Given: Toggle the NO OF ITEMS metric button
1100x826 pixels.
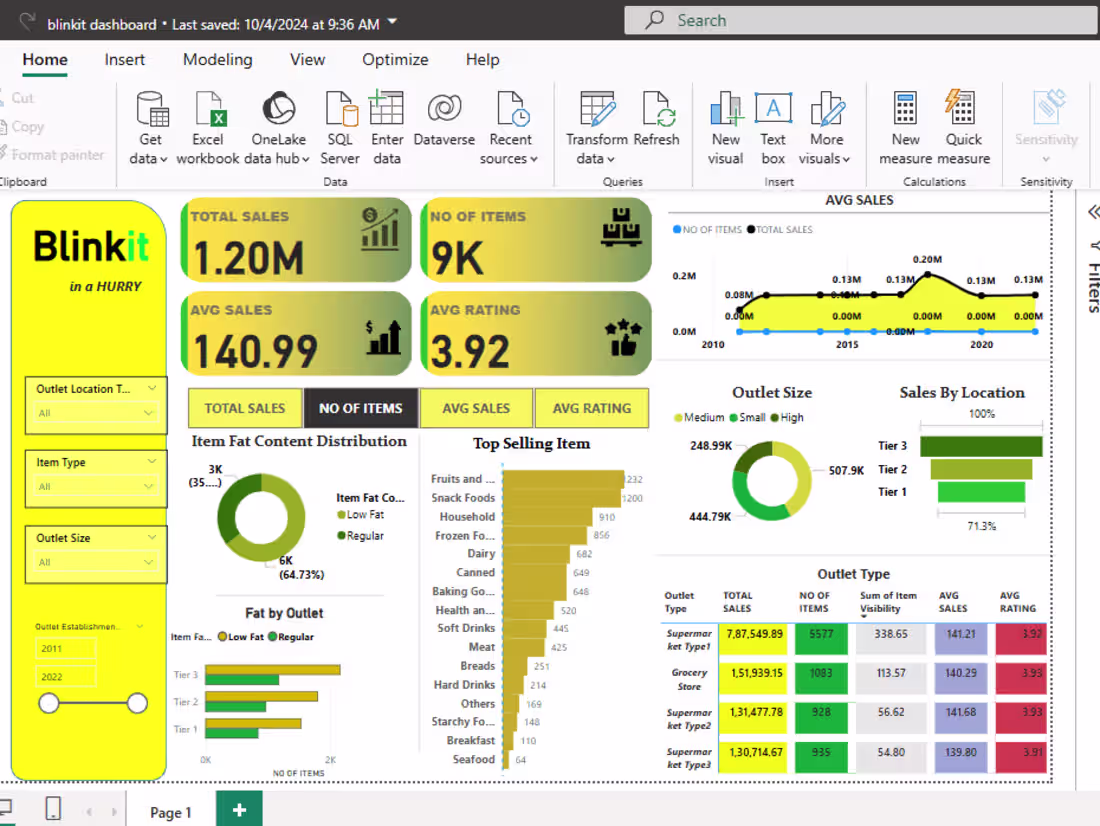Looking at the screenshot, I should 360,407.
